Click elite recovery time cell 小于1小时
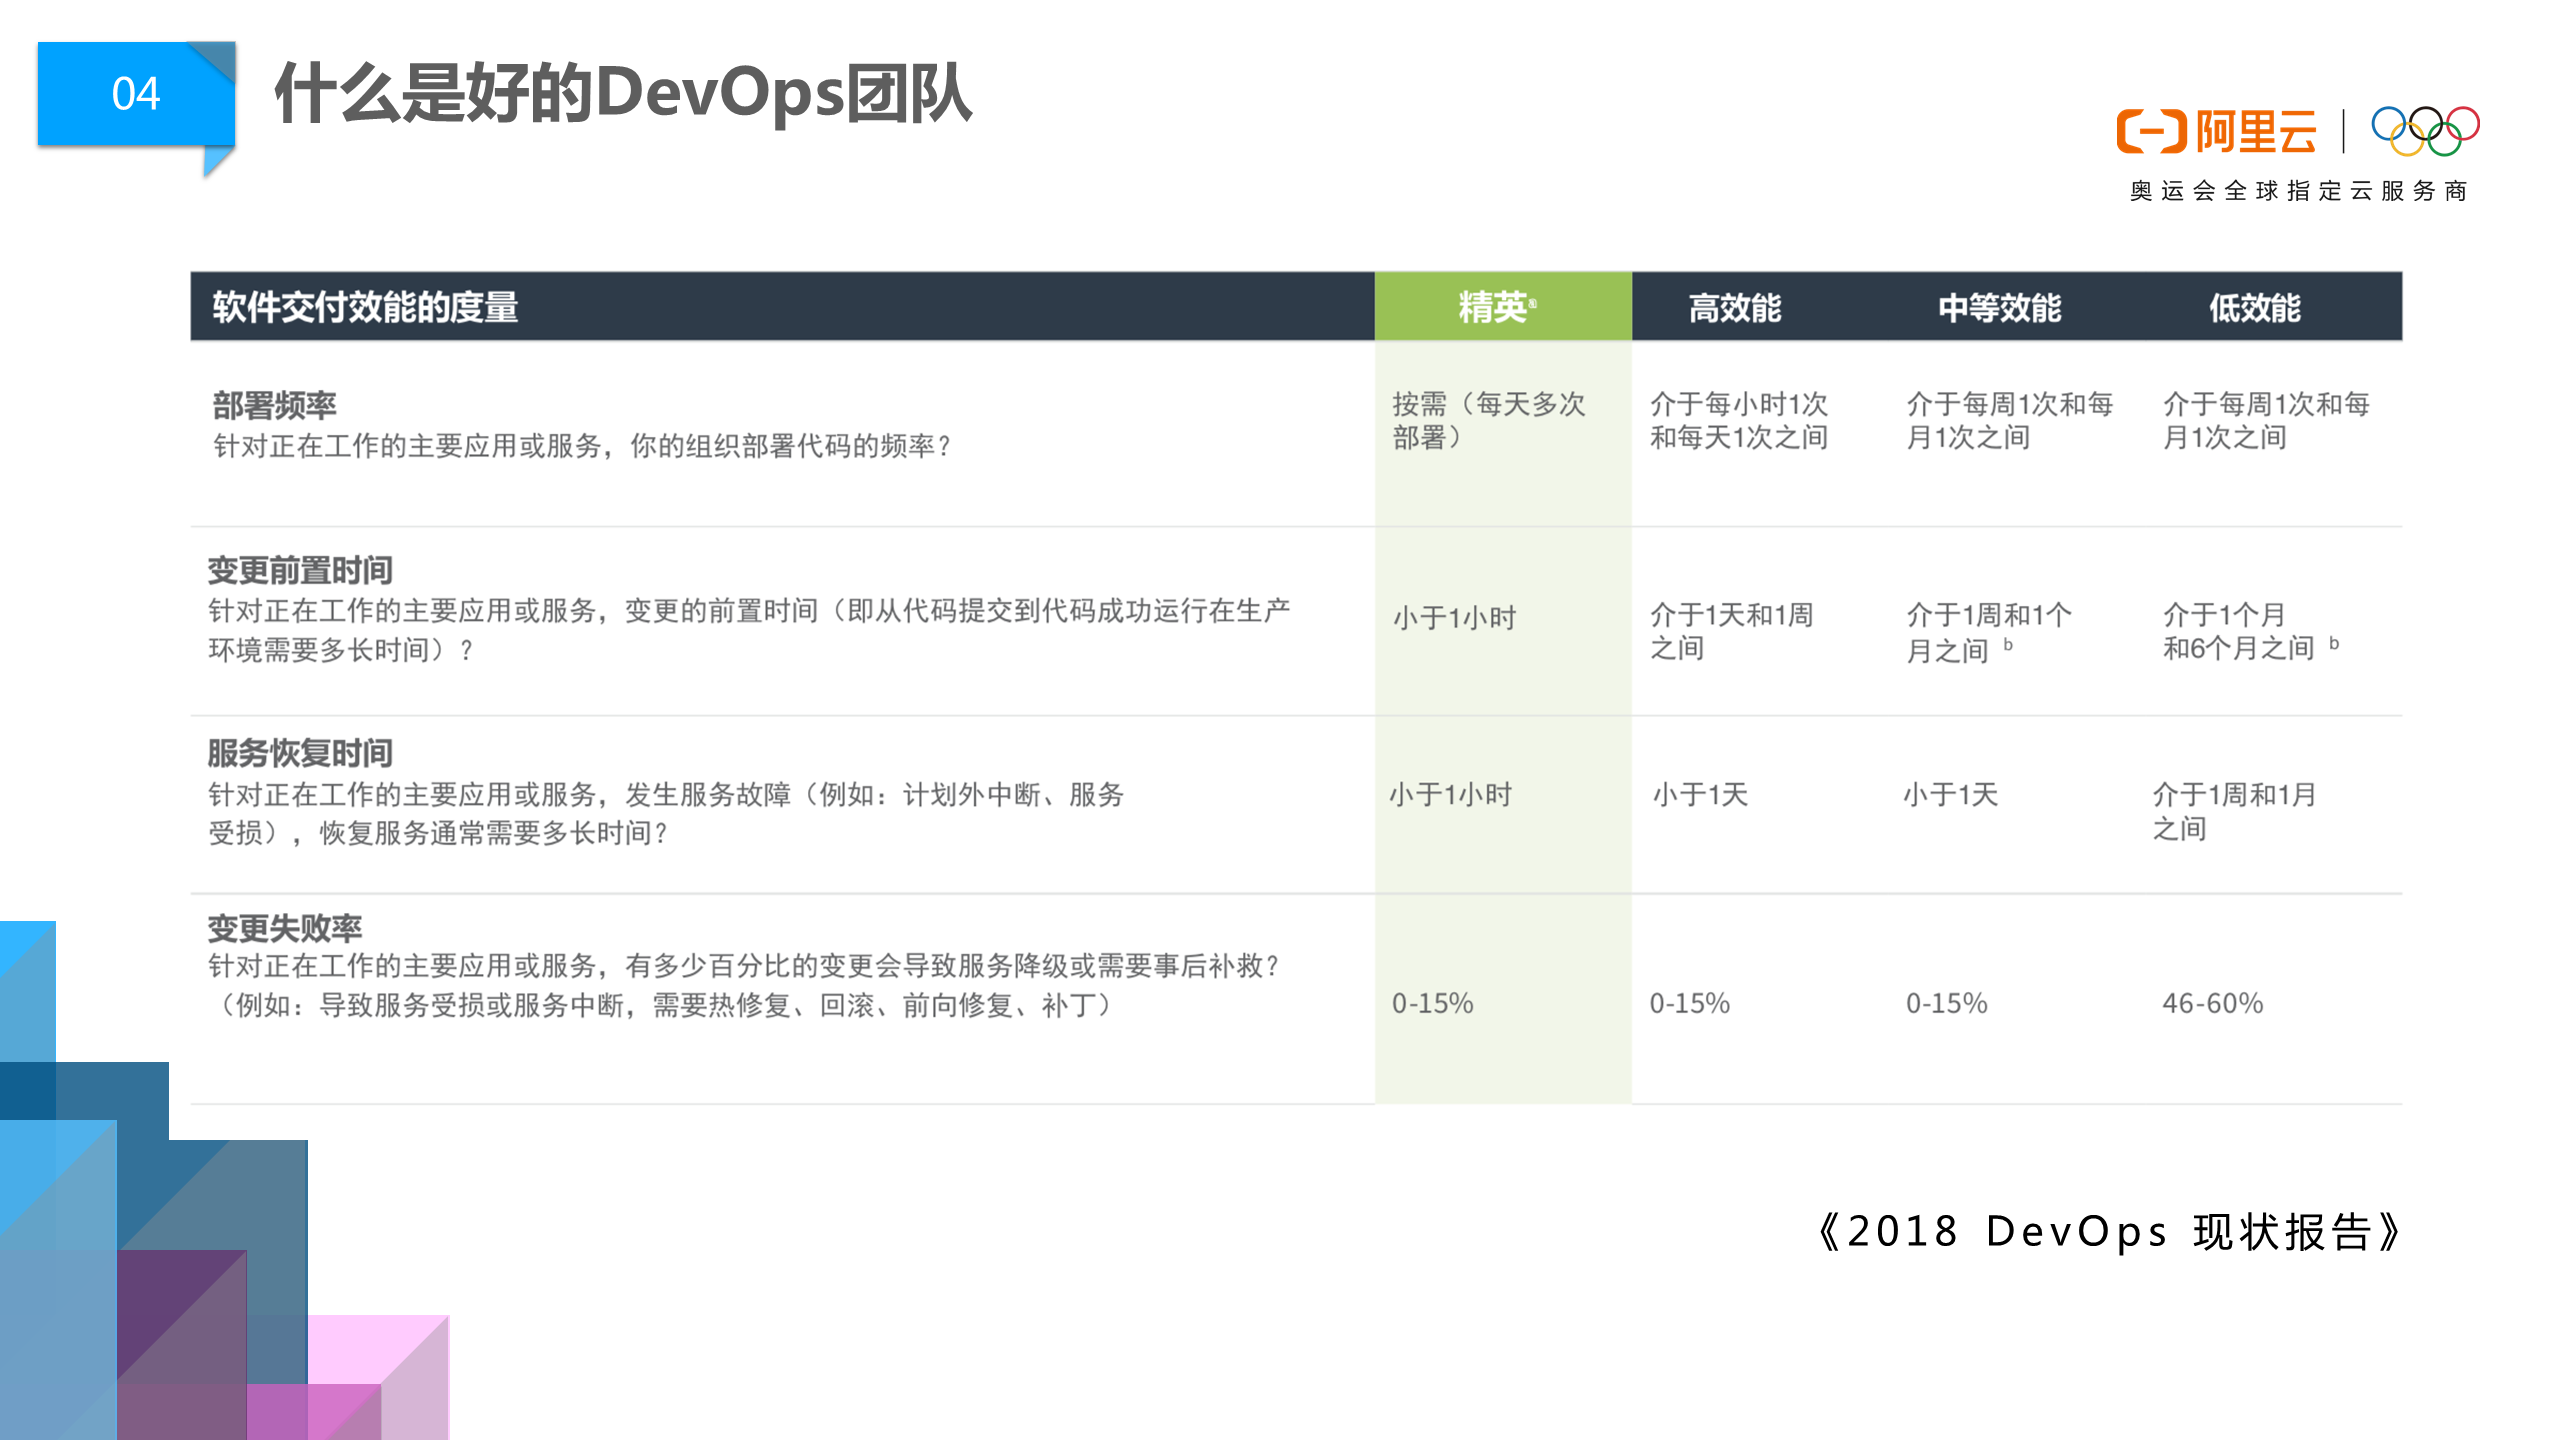Screen dimensions: 2560x1440 1450,795
